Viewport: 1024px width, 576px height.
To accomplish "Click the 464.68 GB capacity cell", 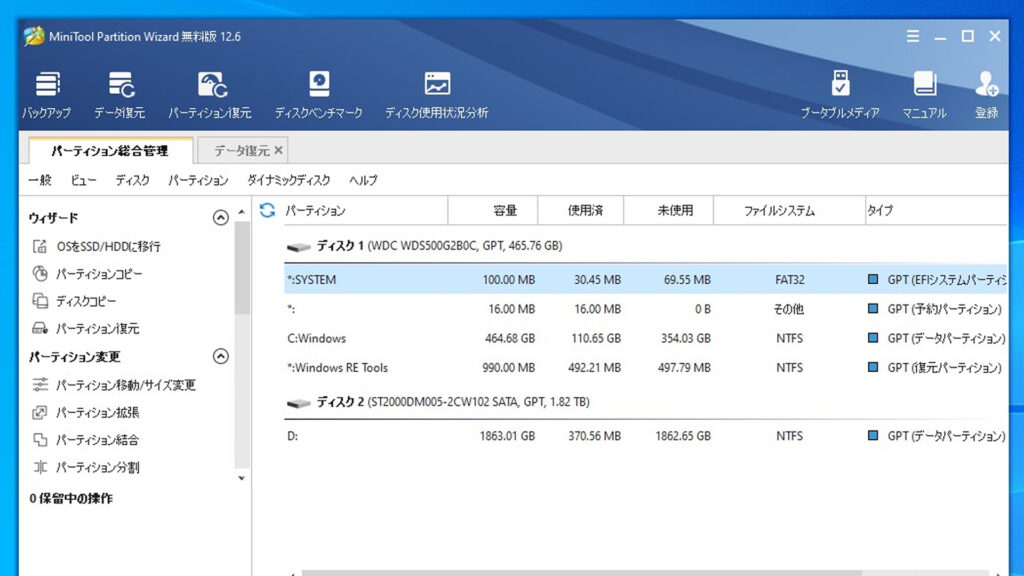I will (510, 338).
